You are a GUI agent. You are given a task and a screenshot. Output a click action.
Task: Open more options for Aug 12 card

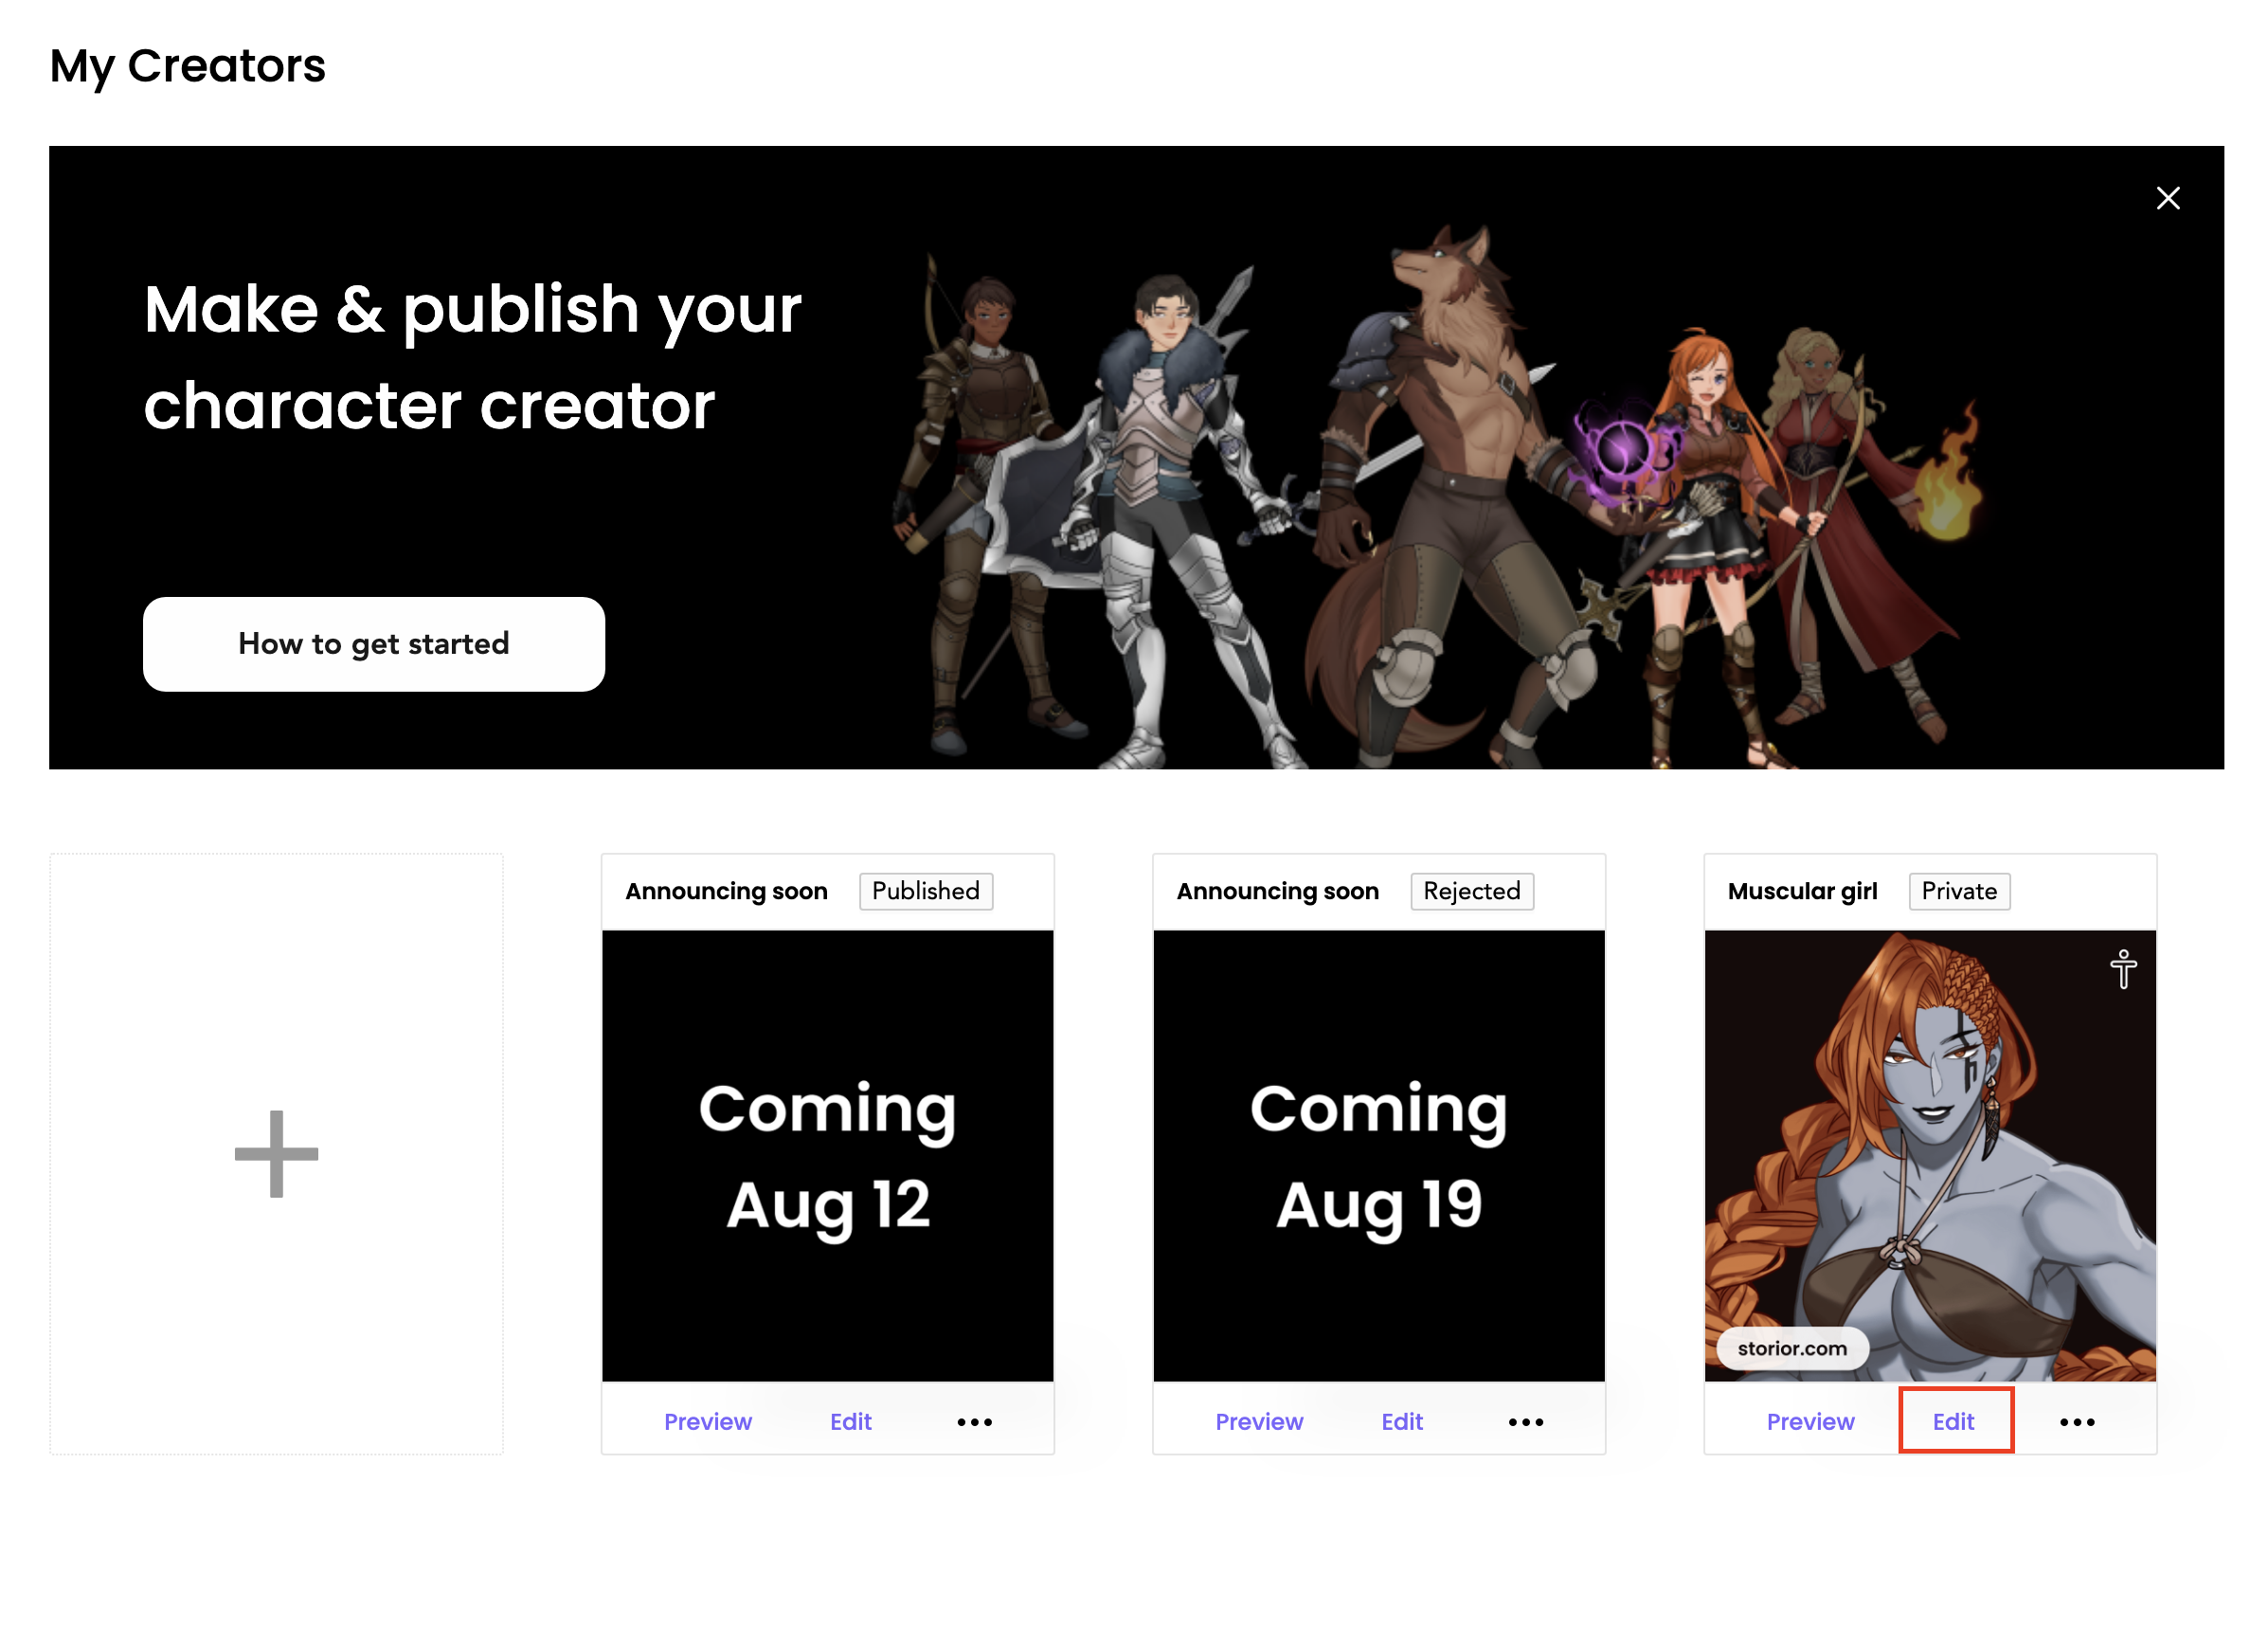[974, 1421]
